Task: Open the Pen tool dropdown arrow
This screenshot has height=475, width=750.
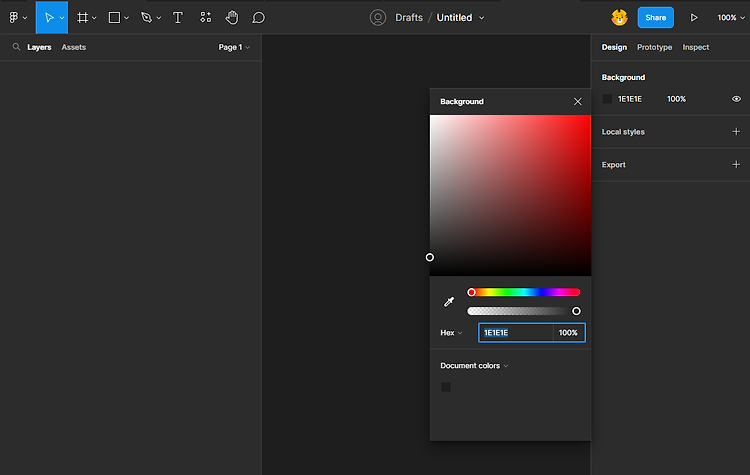Action: click(x=159, y=18)
